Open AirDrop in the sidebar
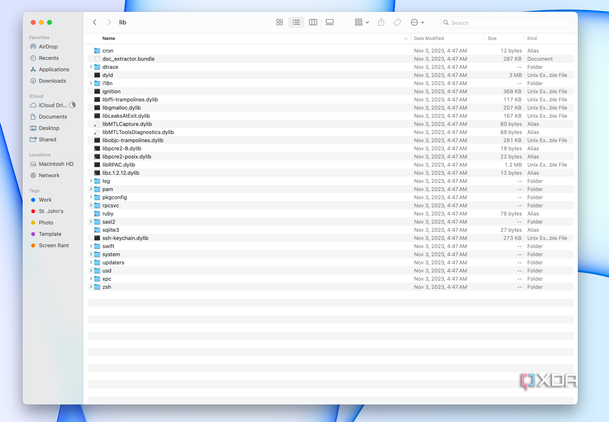 tap(48, 47)
